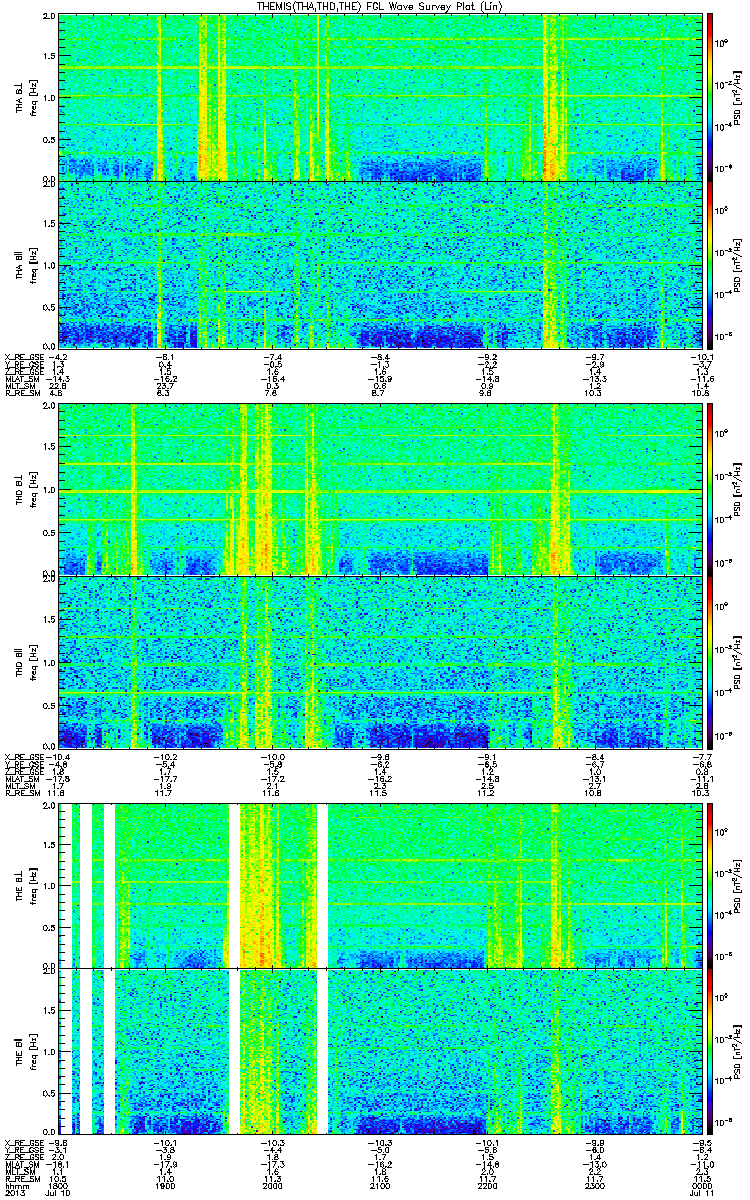Click the X_RE_GSE row label under THA panels

(x=23, y=357)
